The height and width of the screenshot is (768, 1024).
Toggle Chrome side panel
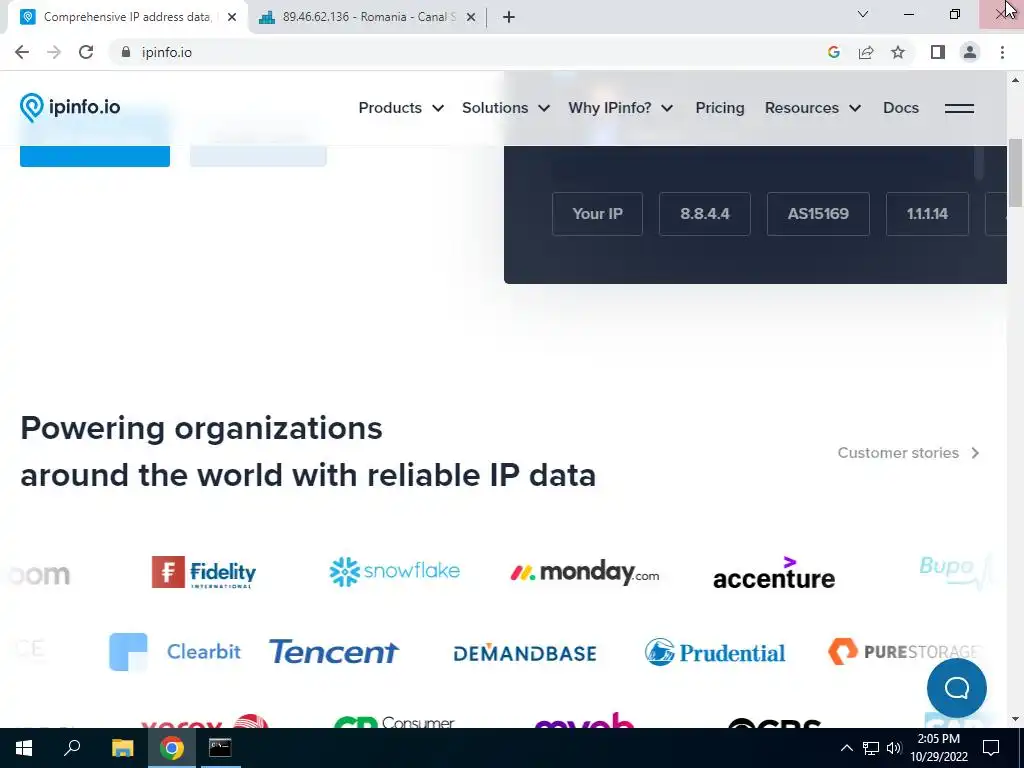coord(938,52)
